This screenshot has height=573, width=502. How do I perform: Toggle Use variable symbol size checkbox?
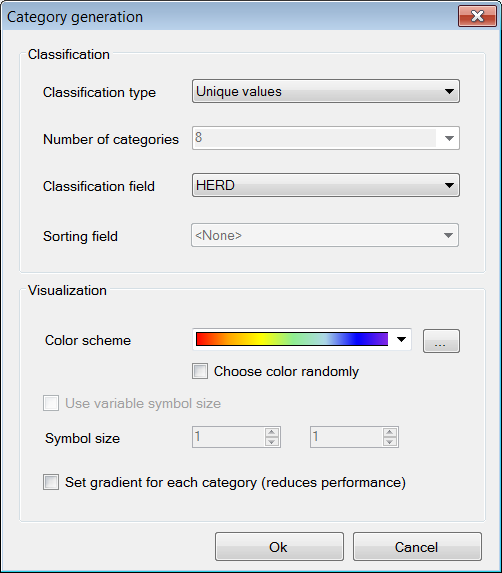[x=51, y=403]
